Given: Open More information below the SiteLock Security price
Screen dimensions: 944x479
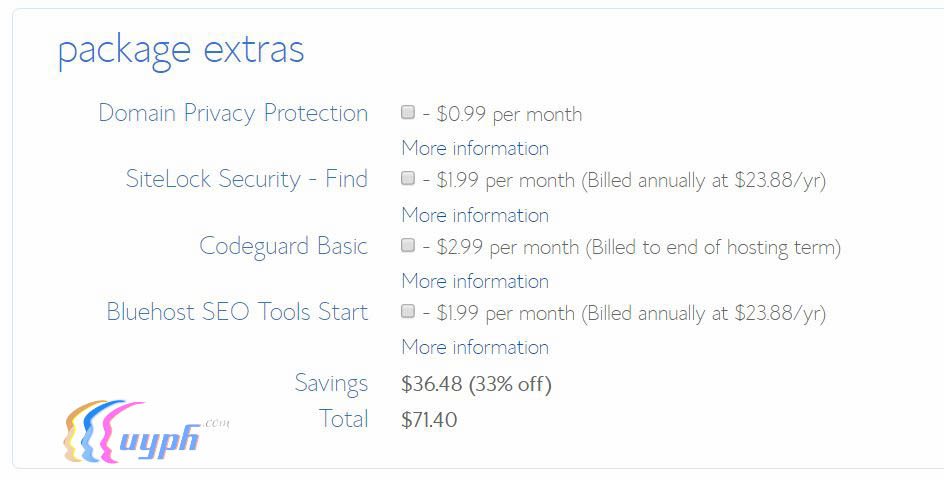Looking at the screenshot, I should [475, 215].
